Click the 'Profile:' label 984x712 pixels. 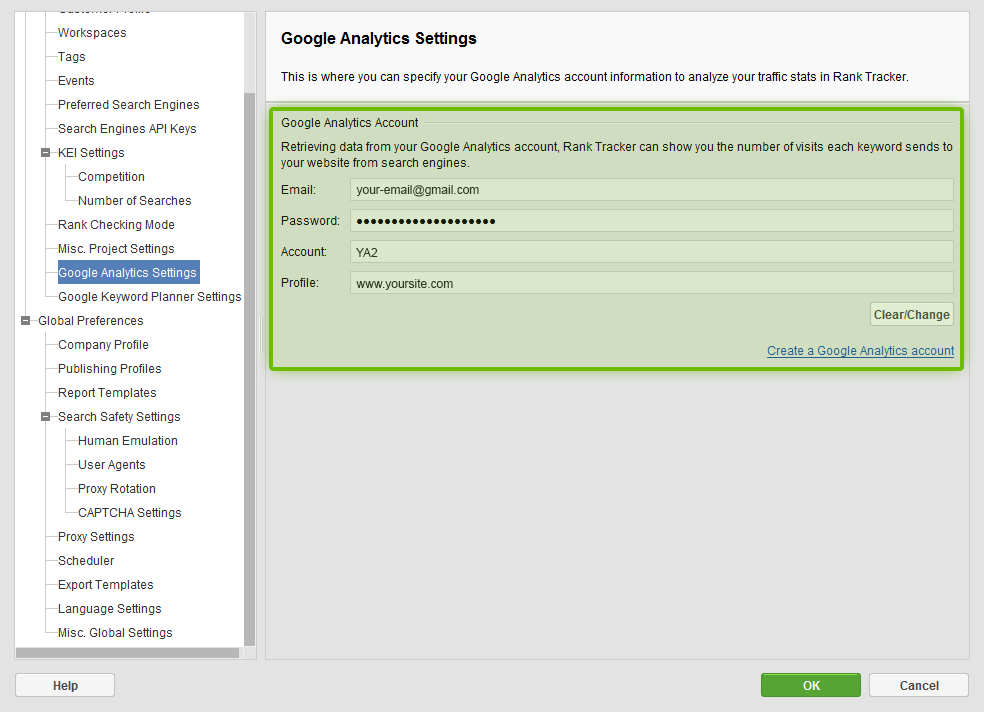click(x=299, y=283)
